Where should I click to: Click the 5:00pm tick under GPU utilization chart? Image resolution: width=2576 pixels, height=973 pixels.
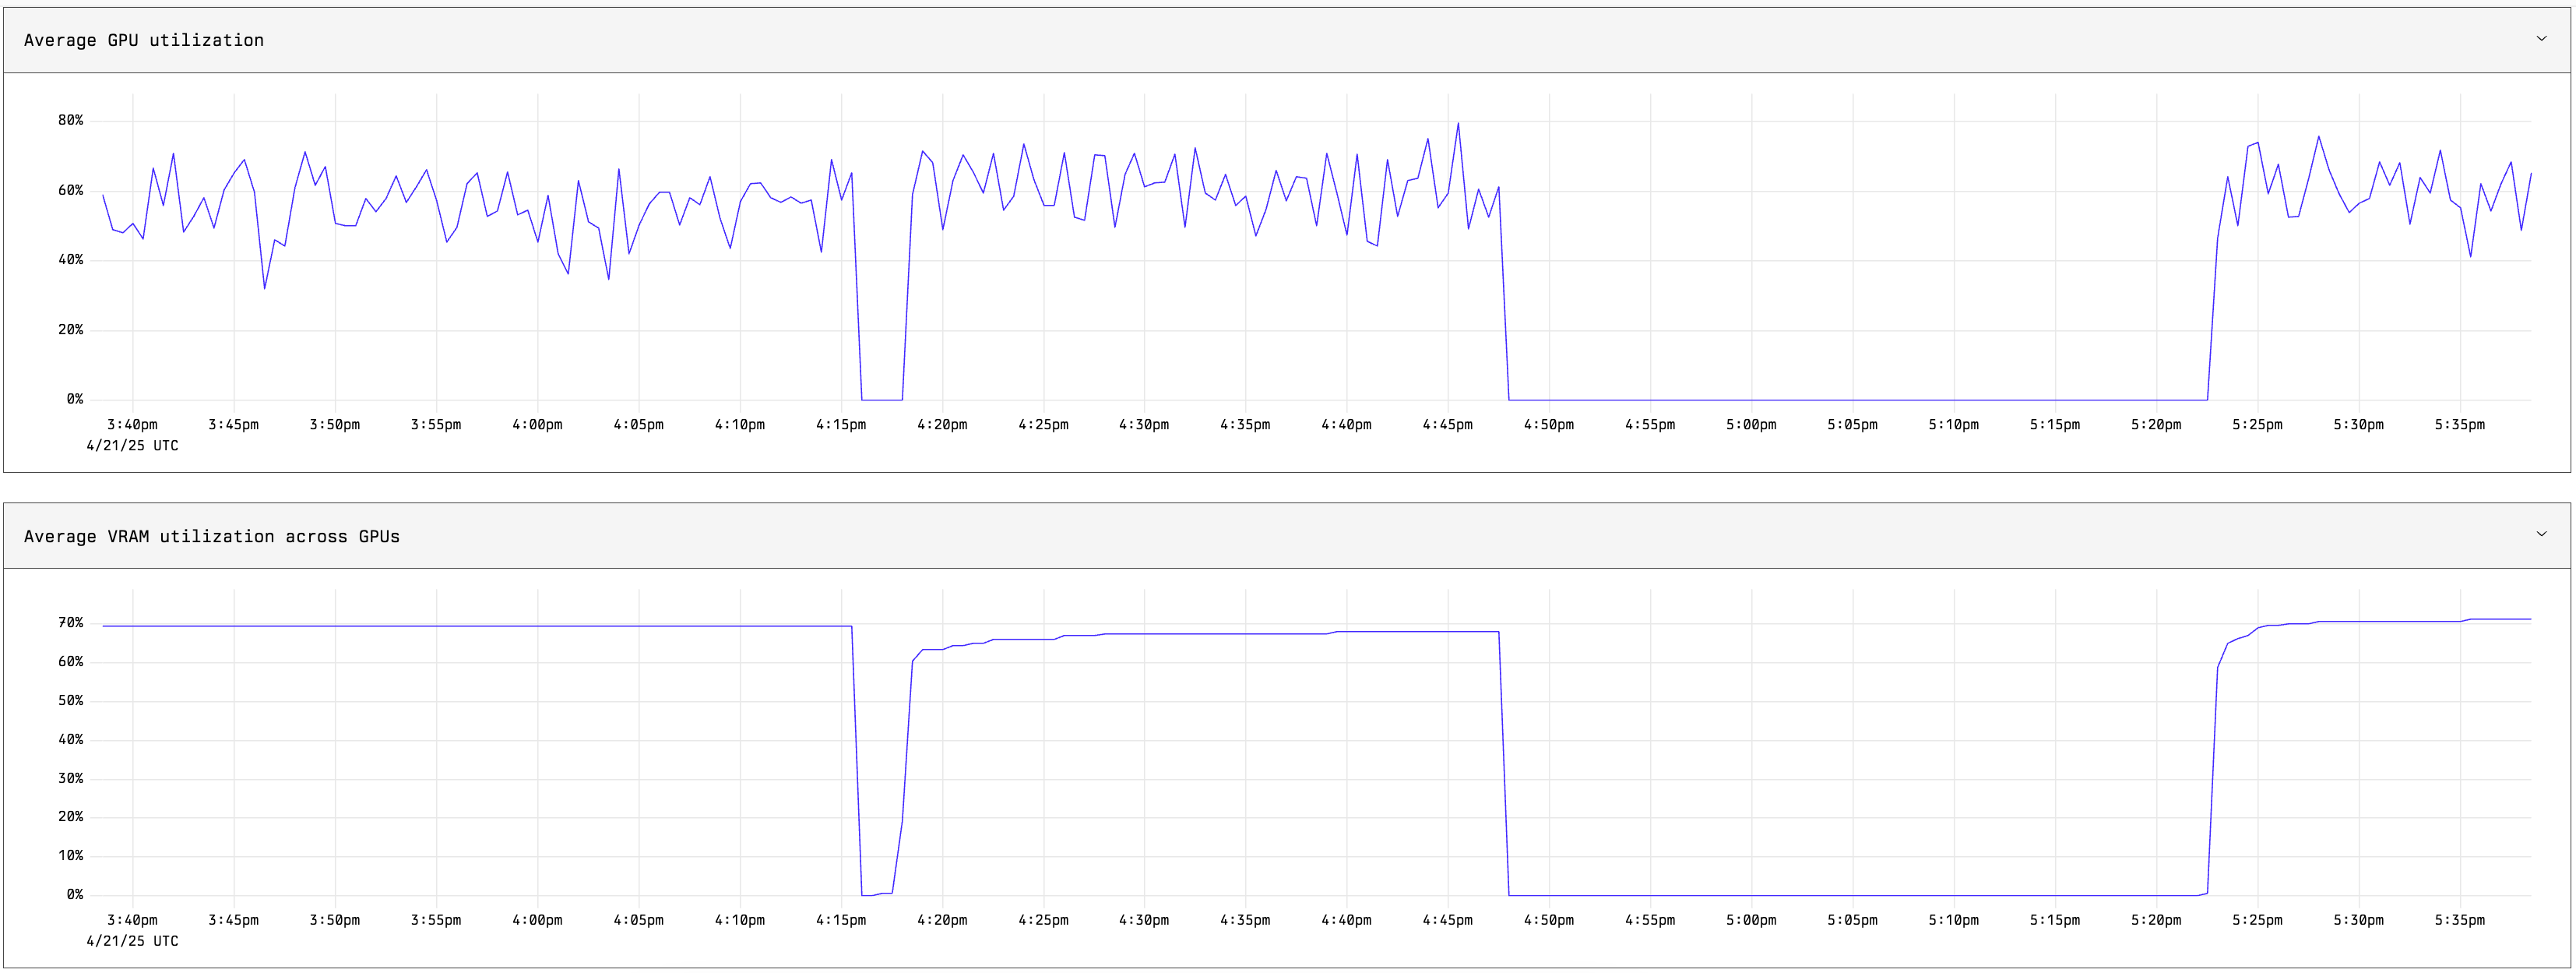1751,424
